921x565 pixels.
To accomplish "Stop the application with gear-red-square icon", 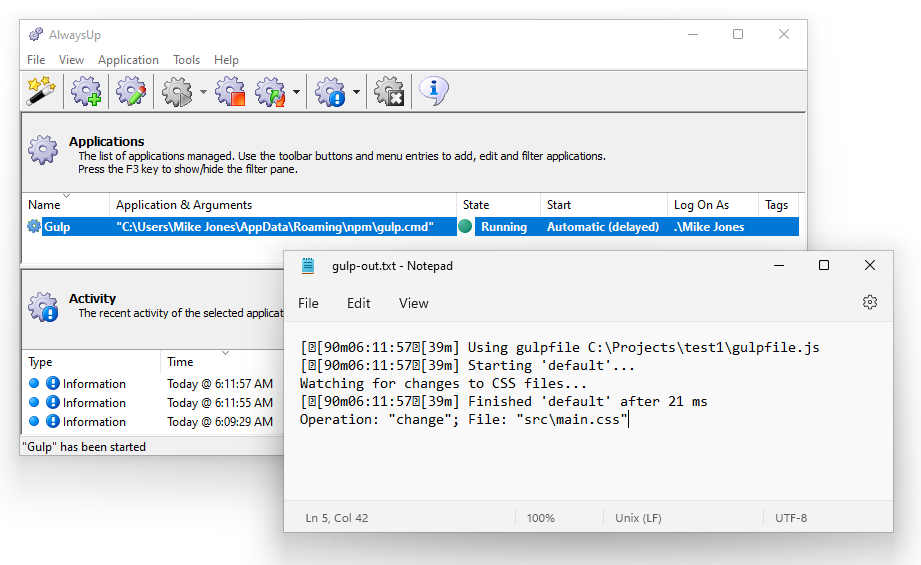I will click(x=230, y=91).
